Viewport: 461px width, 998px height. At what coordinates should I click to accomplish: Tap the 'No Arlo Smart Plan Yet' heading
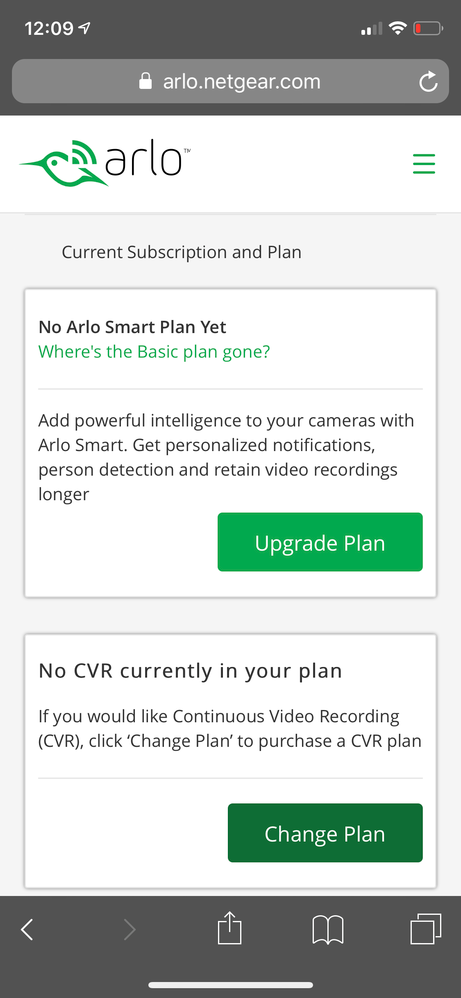132,327
